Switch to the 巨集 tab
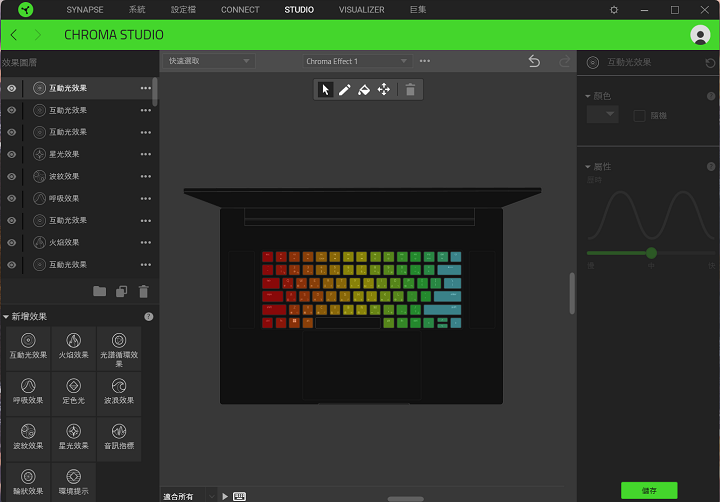The image size is (720, 502). (418, 10)
